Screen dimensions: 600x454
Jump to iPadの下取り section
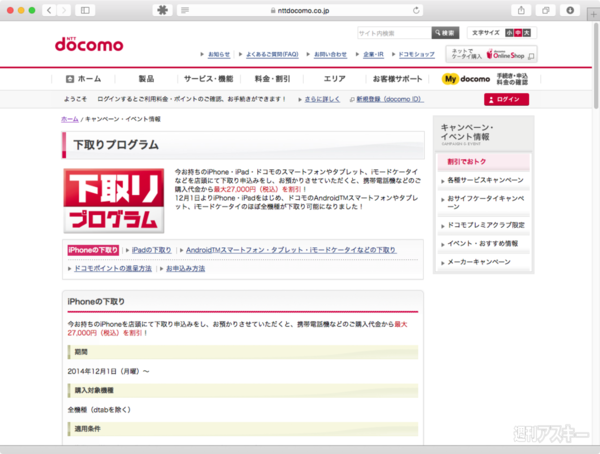pos(152,250)
